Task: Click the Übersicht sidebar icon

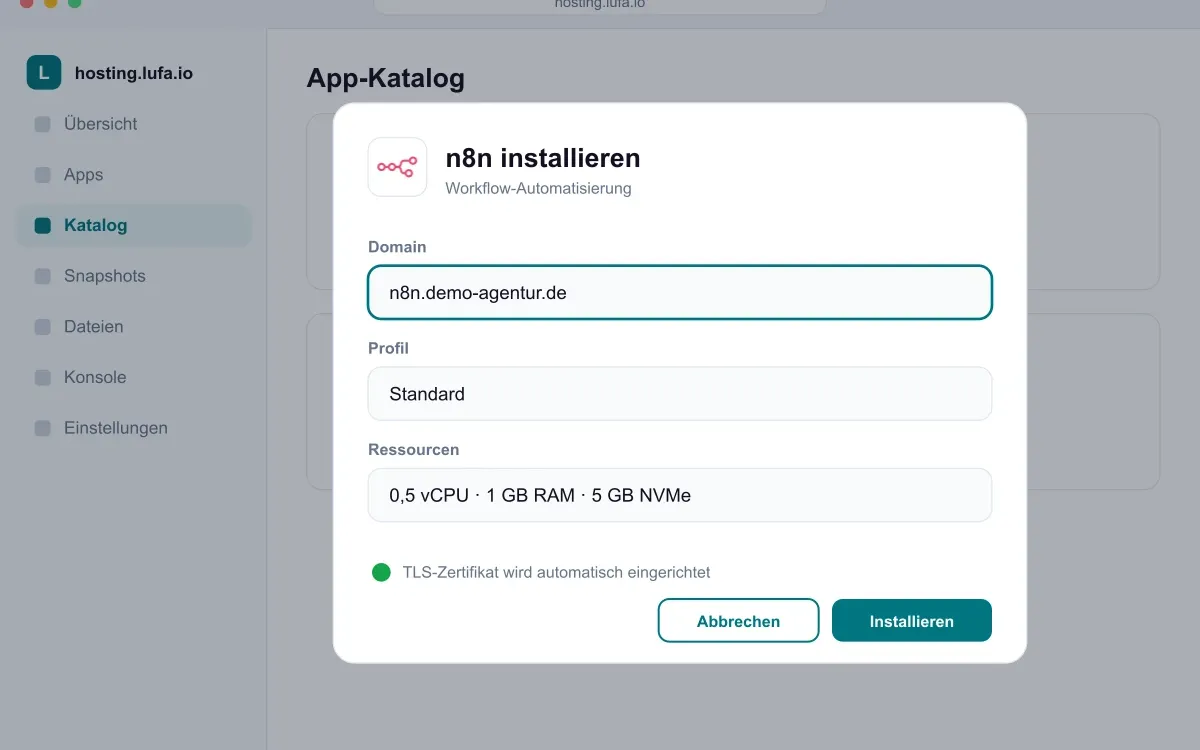Action: click(43, 125)
